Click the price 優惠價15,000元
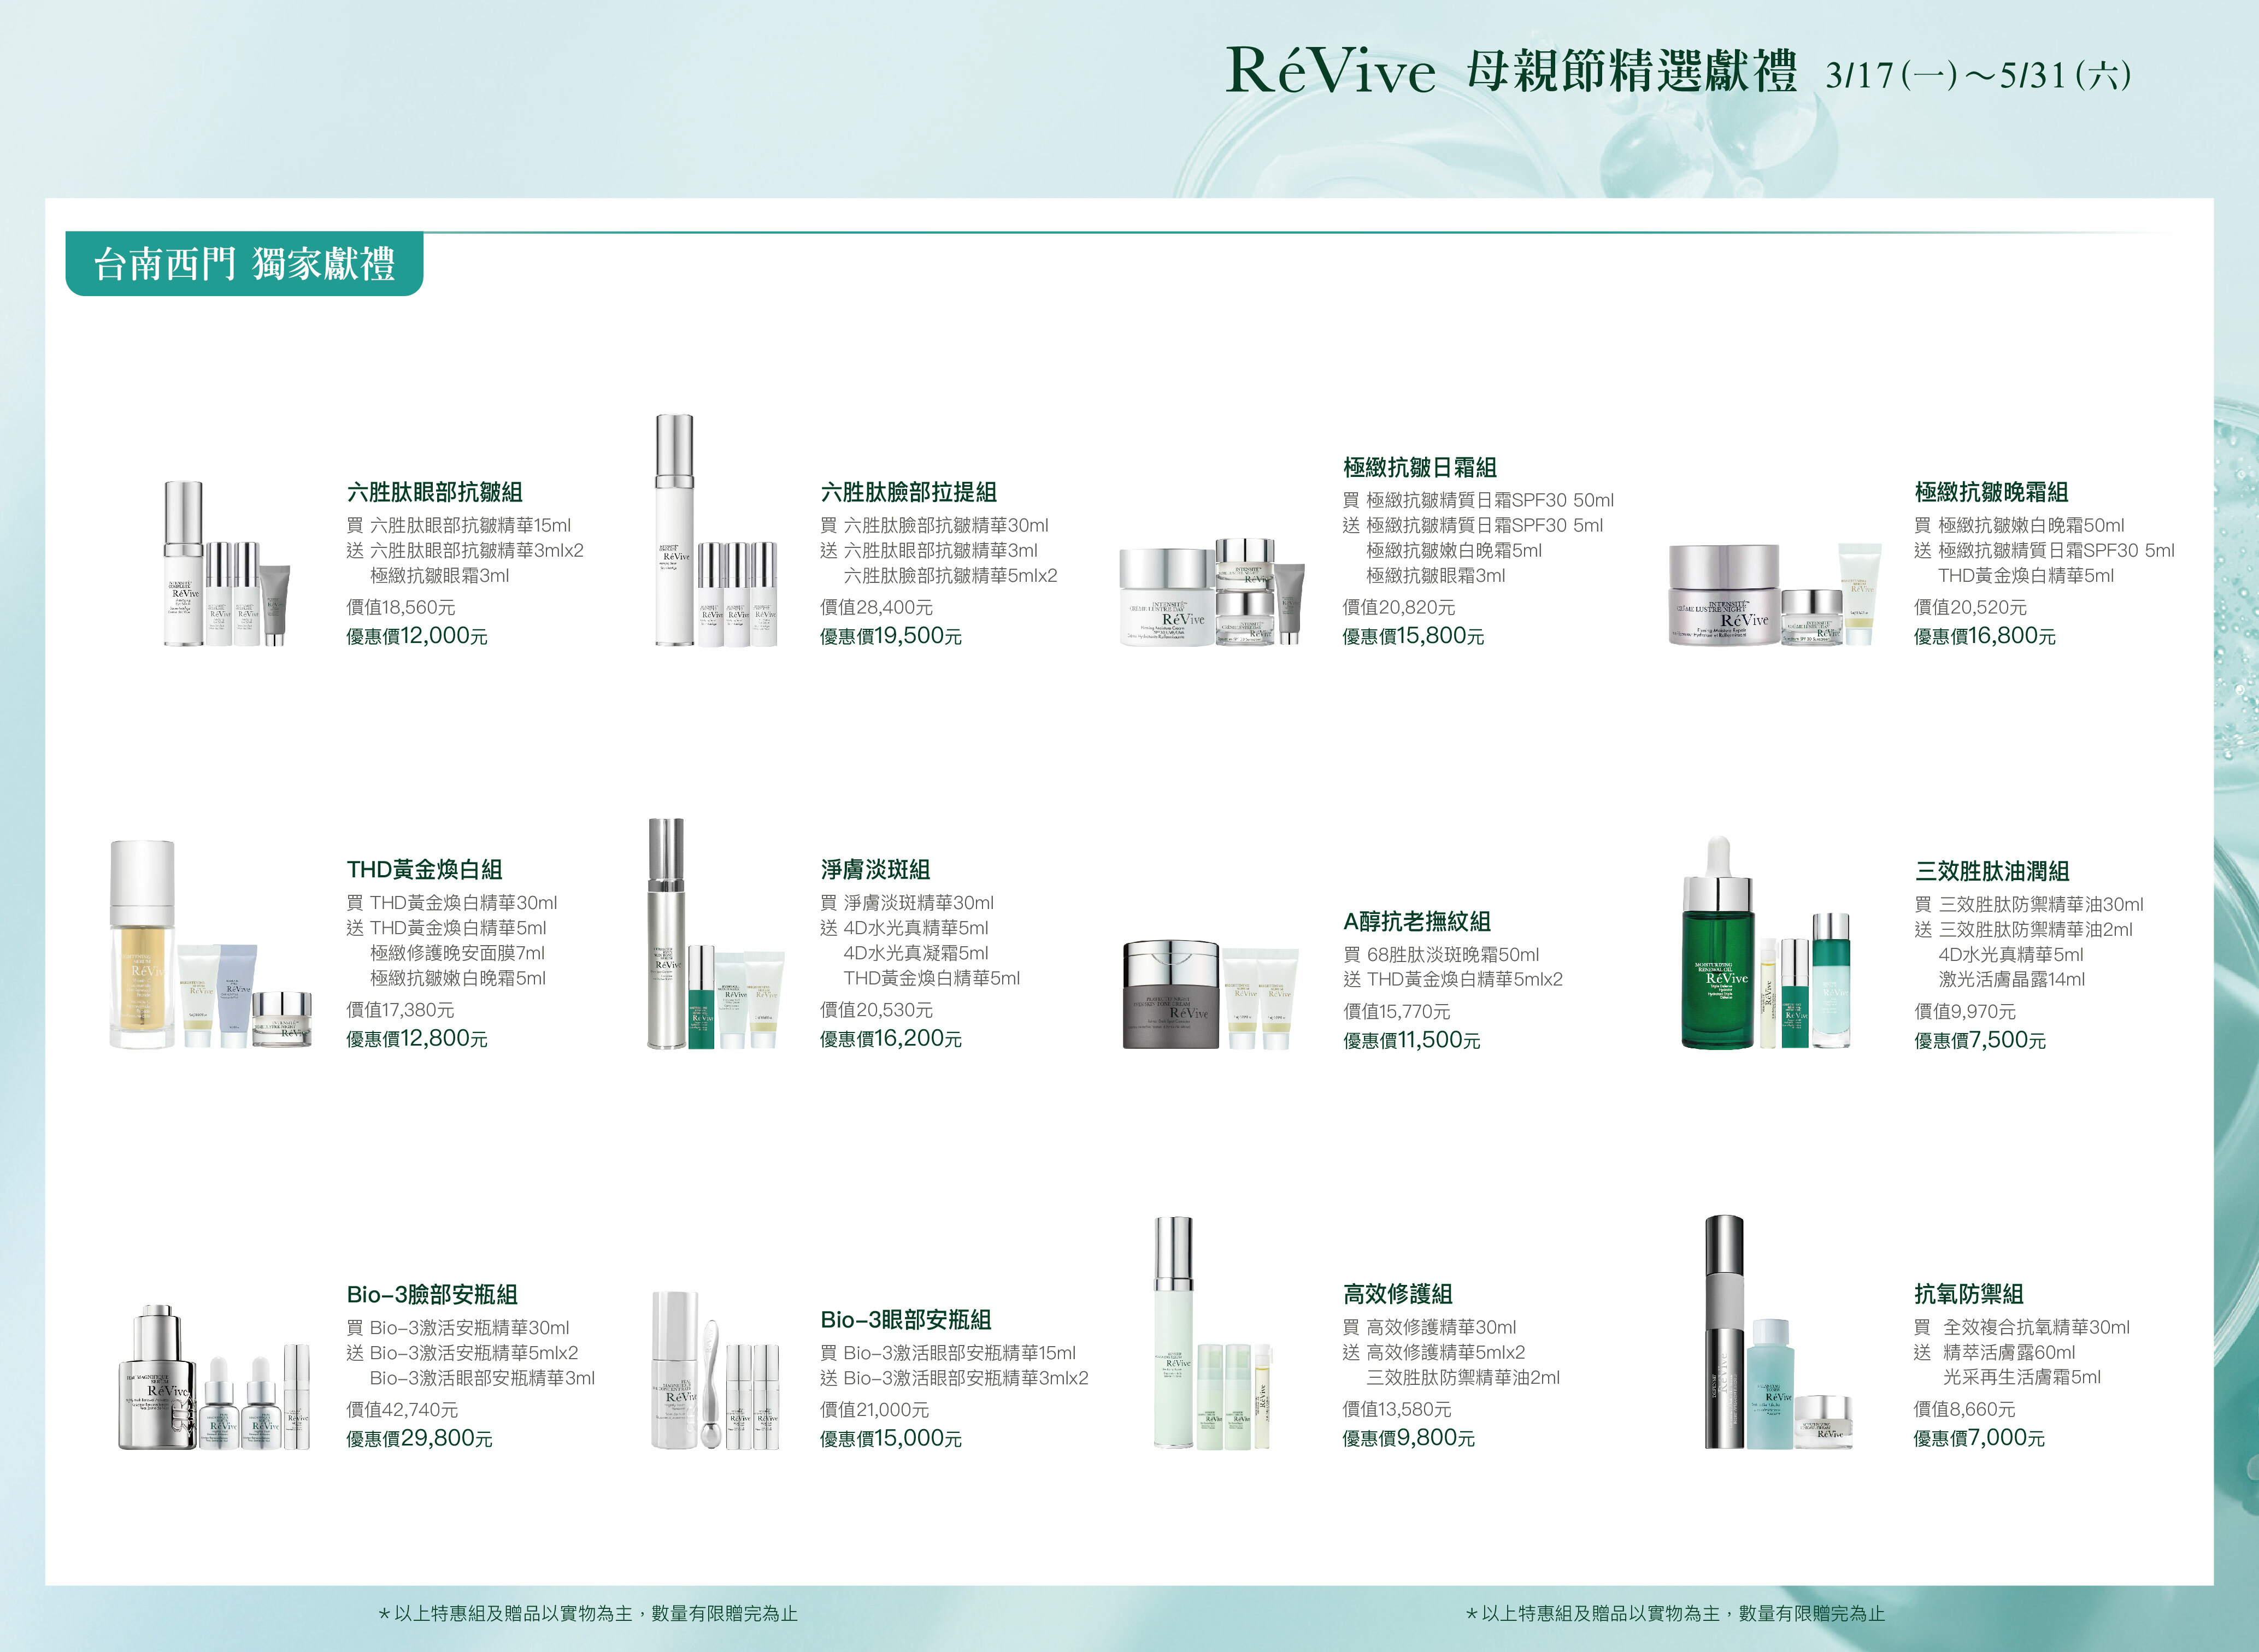The image size is (2259, 1652). click(891, 1439)
